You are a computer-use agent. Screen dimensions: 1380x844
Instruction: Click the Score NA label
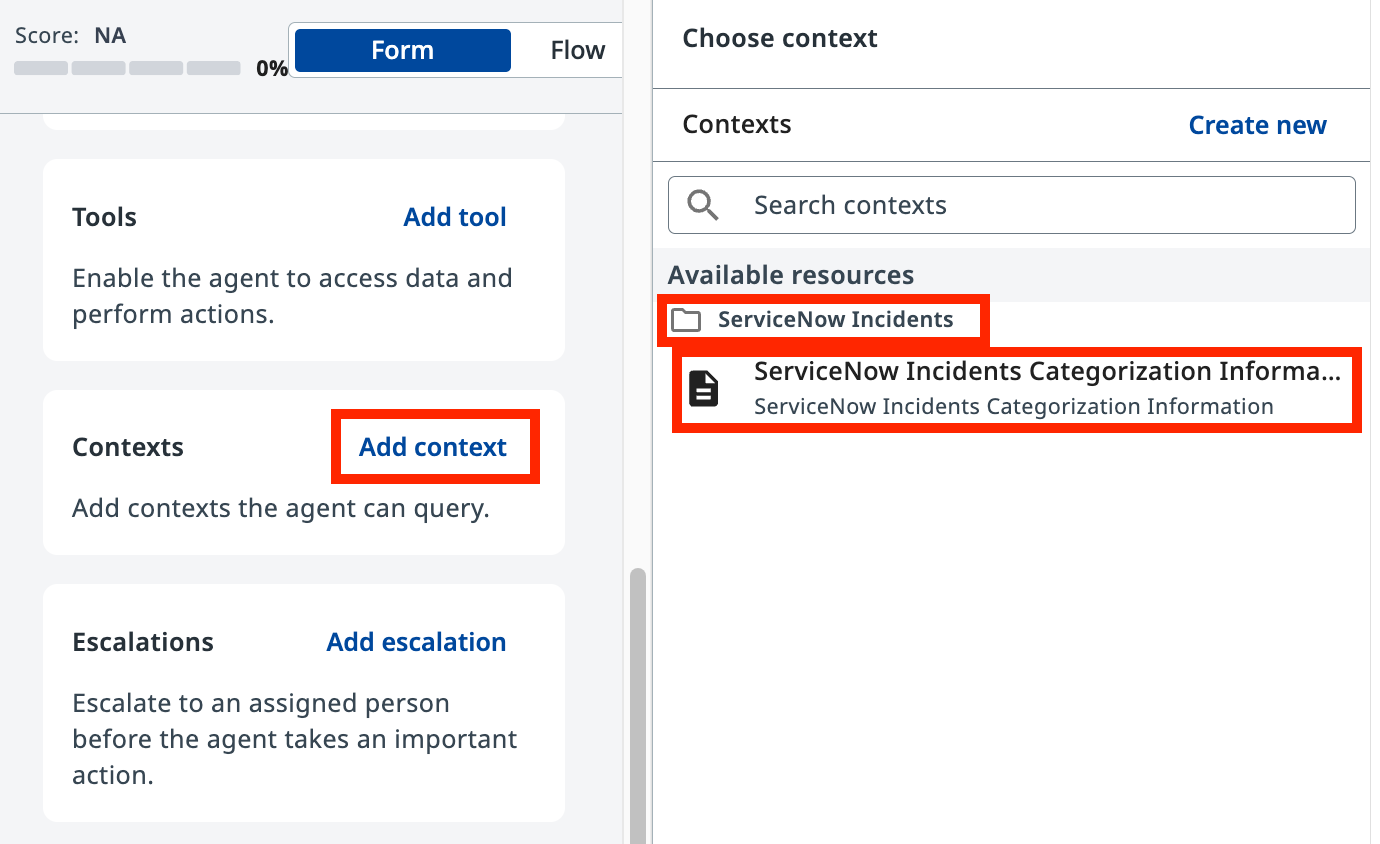coord(70,36)
